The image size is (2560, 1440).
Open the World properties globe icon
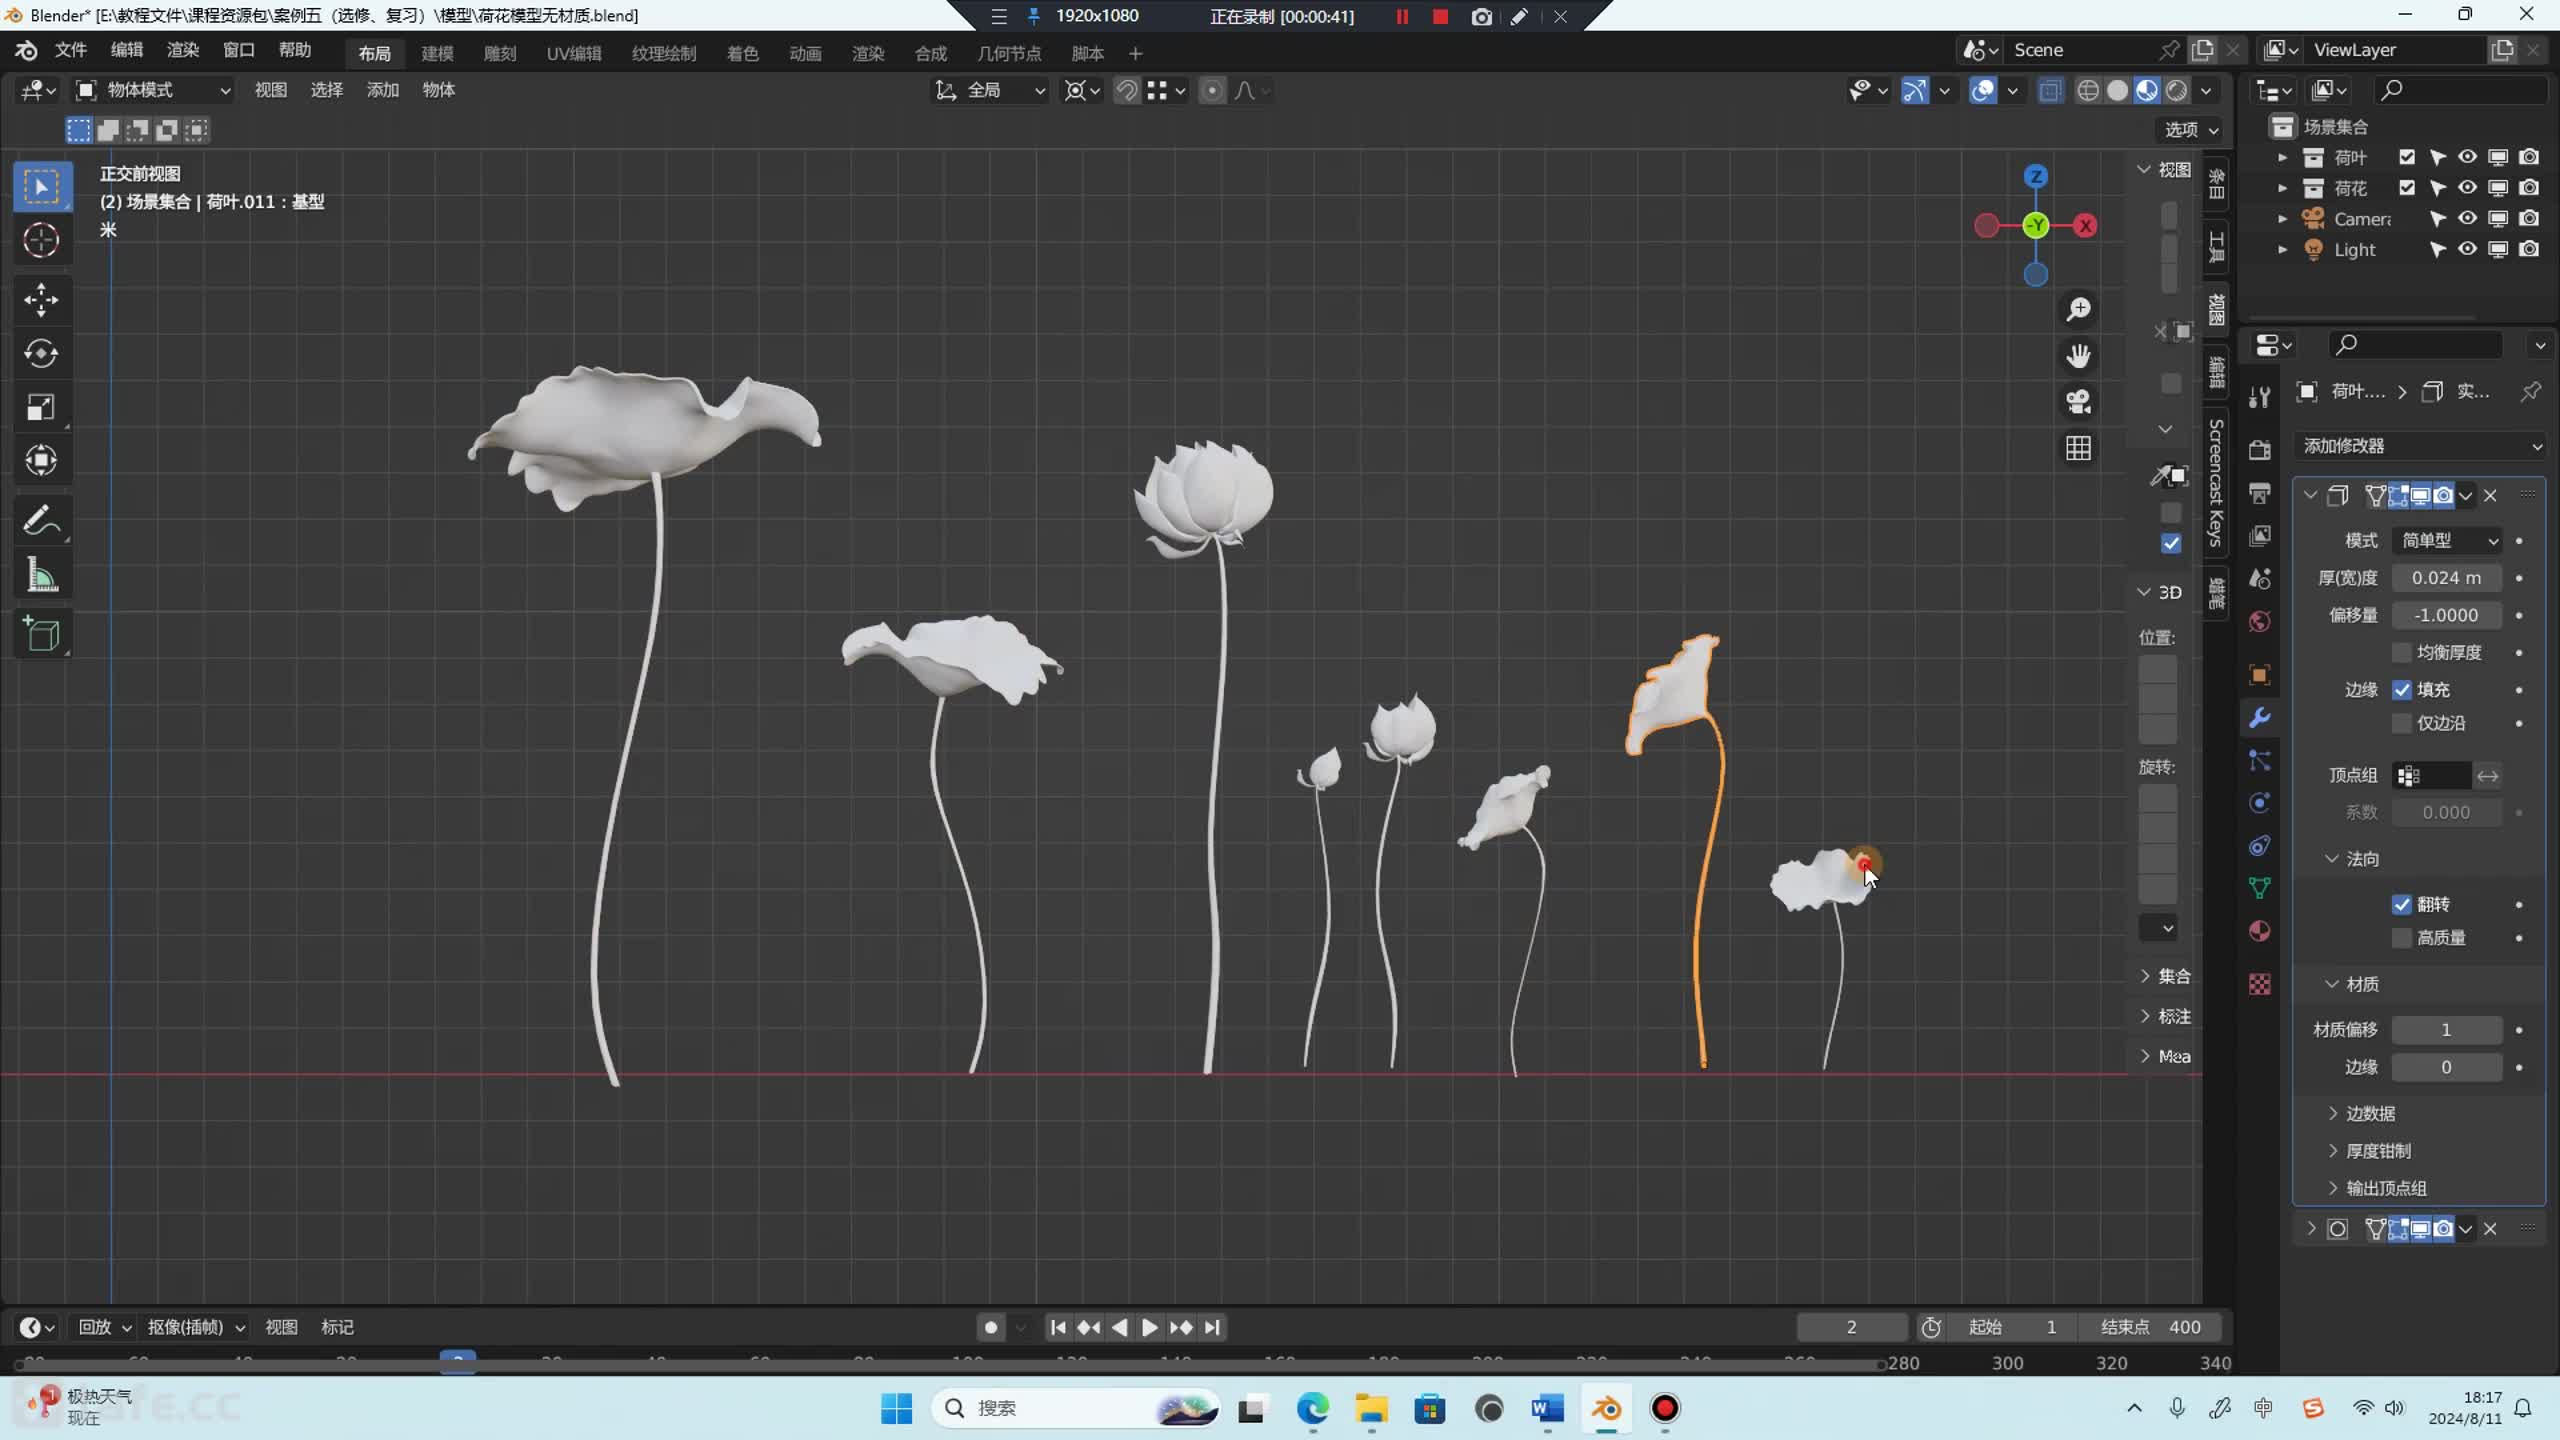2260,621
